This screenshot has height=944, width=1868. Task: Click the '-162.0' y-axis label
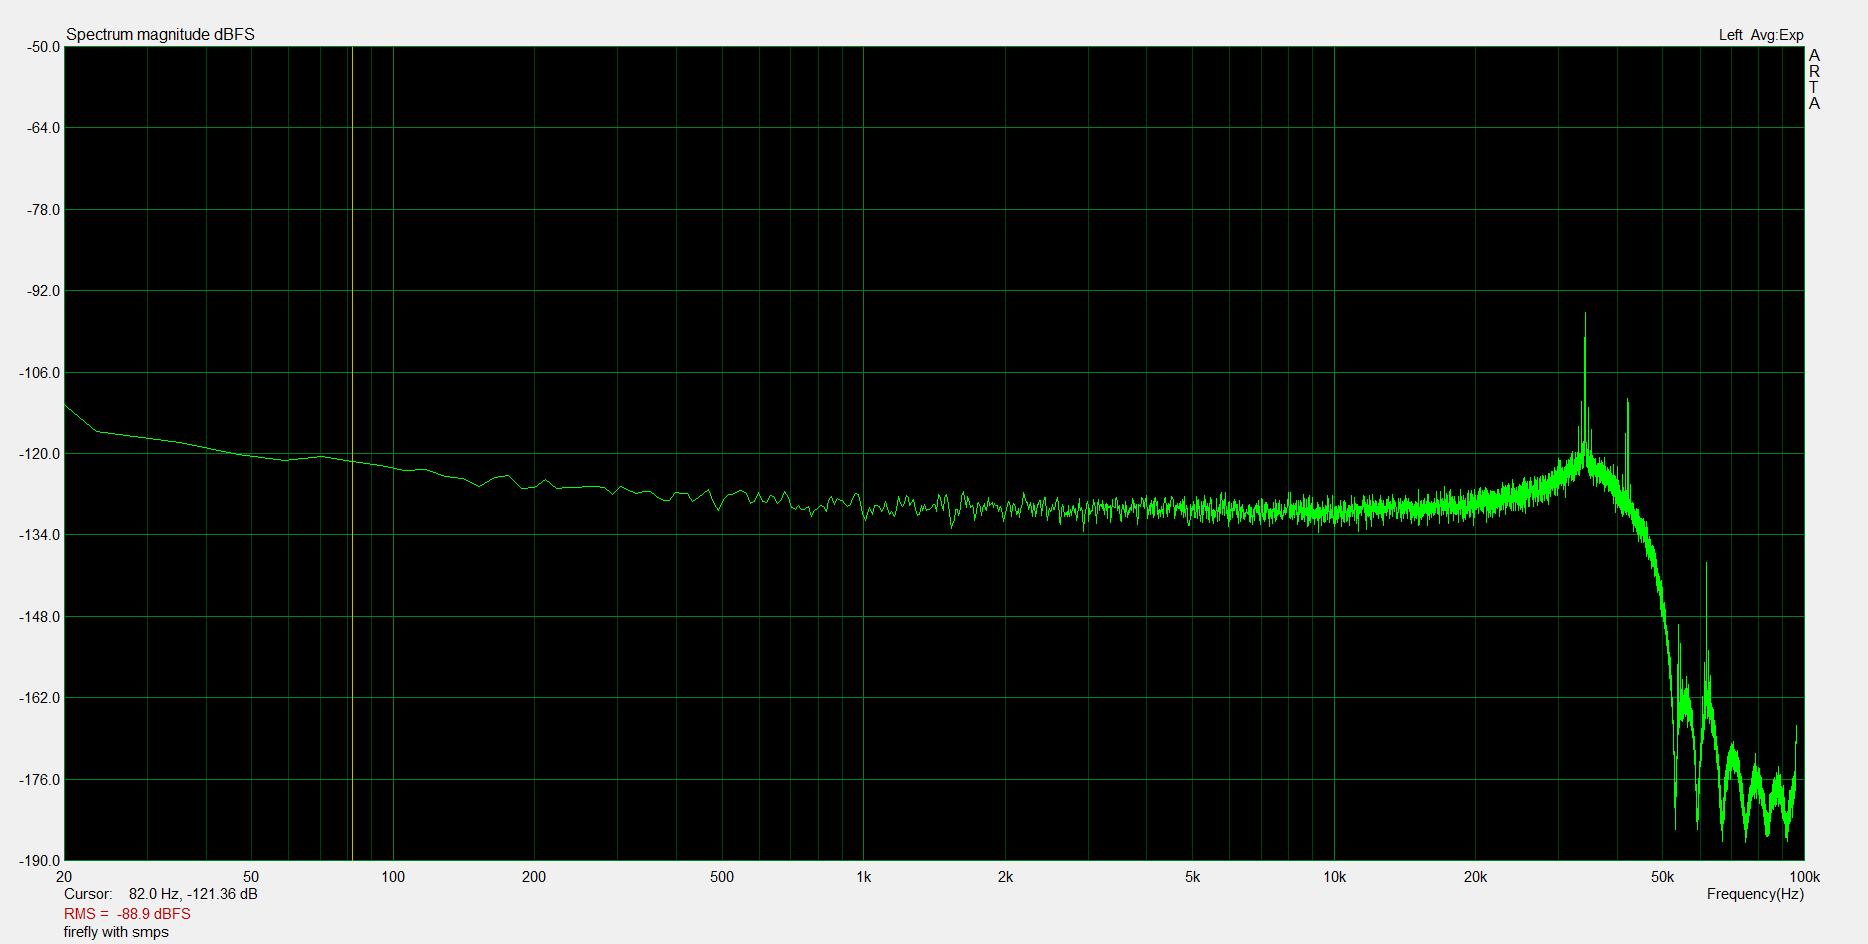(39, 698)
